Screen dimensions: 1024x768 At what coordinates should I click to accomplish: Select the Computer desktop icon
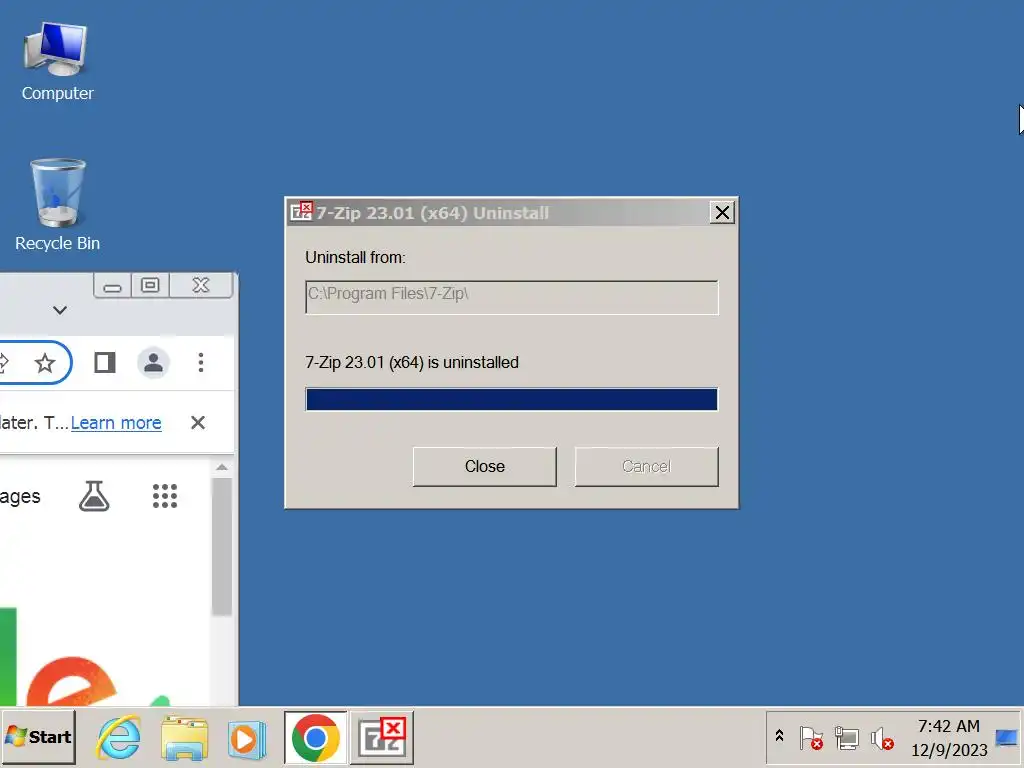coord(57,62)
